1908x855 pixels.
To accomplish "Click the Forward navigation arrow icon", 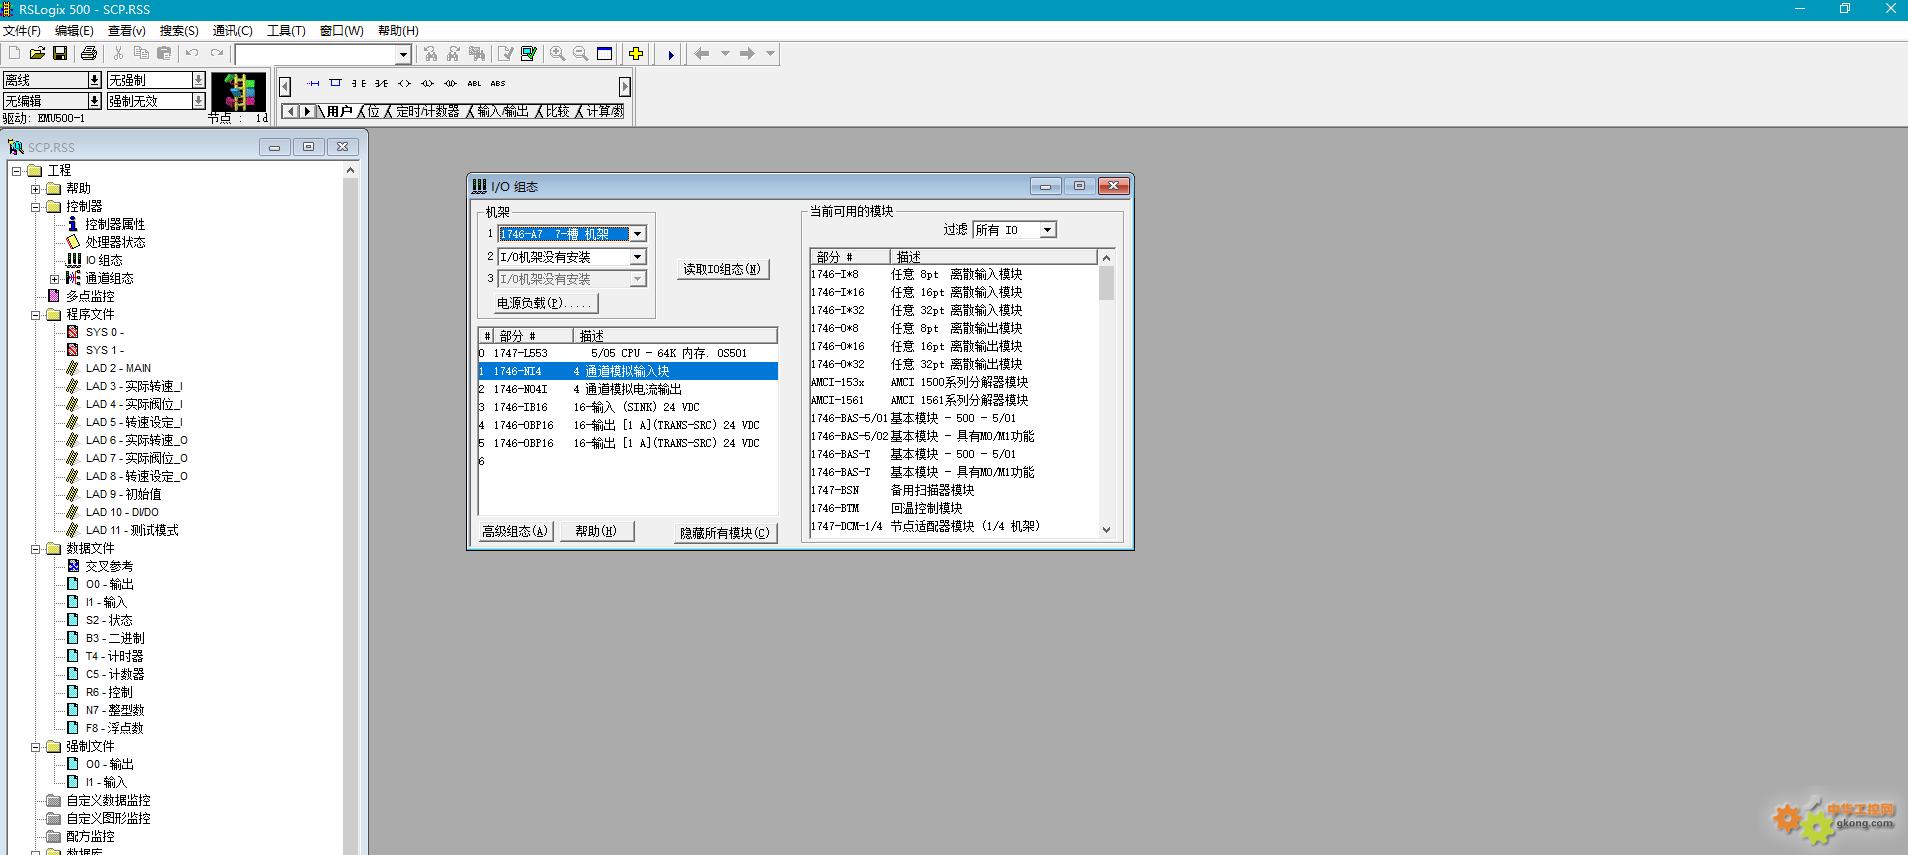I will point(747,54).
